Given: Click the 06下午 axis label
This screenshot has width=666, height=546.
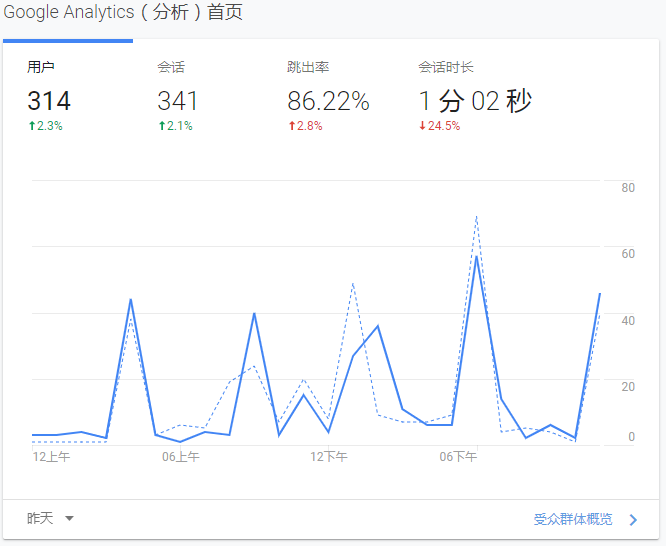Looking at the screenshot, I should tap(458, 457).
